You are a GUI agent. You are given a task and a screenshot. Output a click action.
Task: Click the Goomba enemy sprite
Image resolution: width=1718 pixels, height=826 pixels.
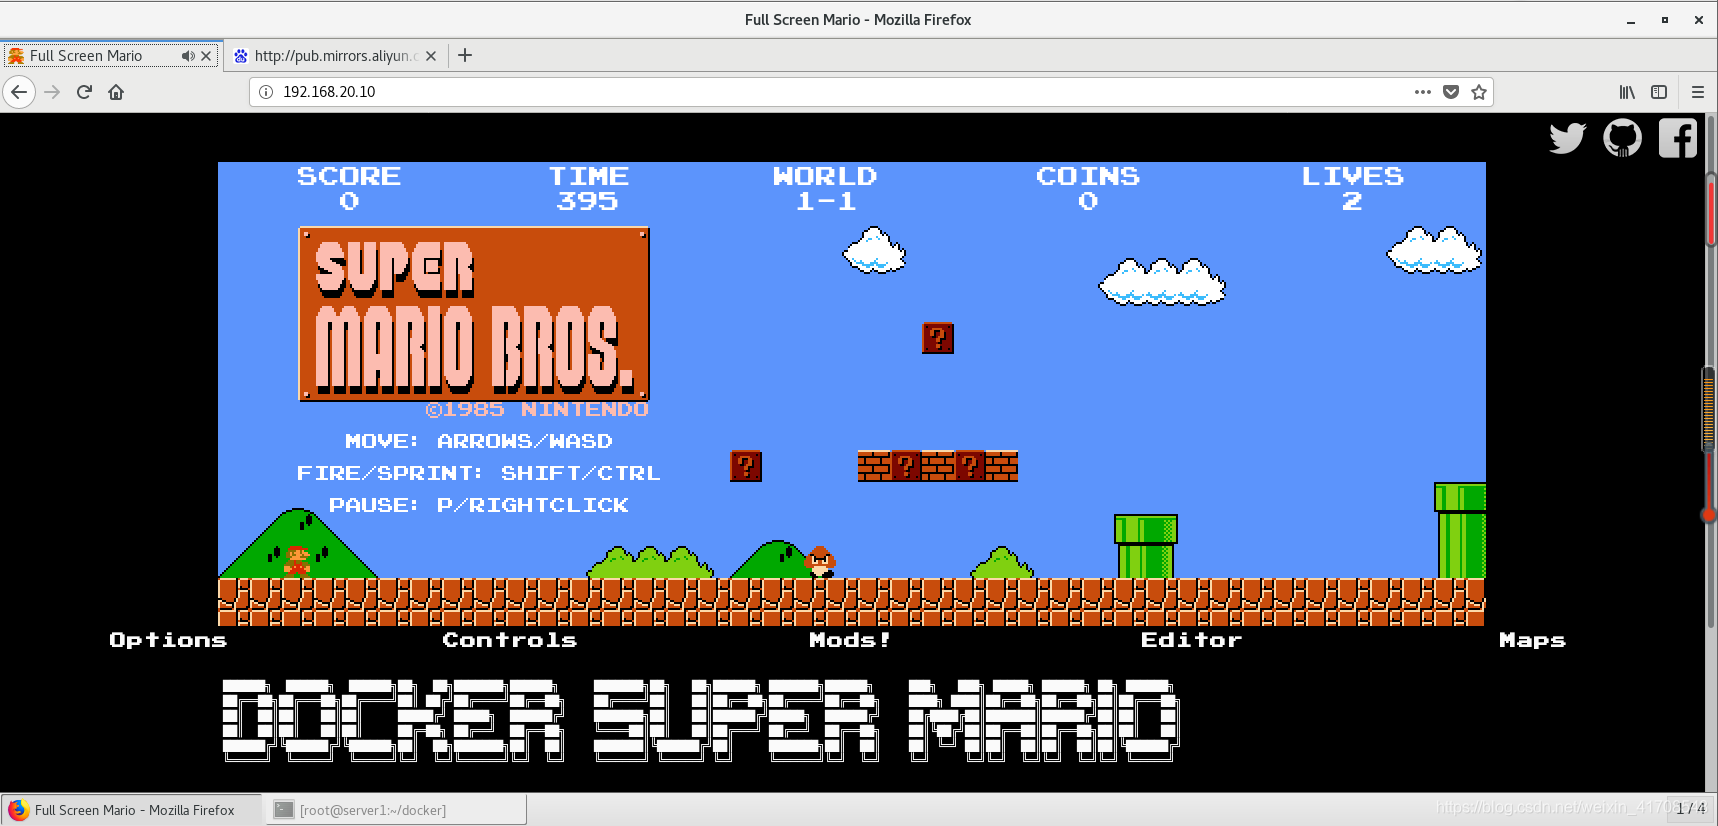[x=820, y=562]
